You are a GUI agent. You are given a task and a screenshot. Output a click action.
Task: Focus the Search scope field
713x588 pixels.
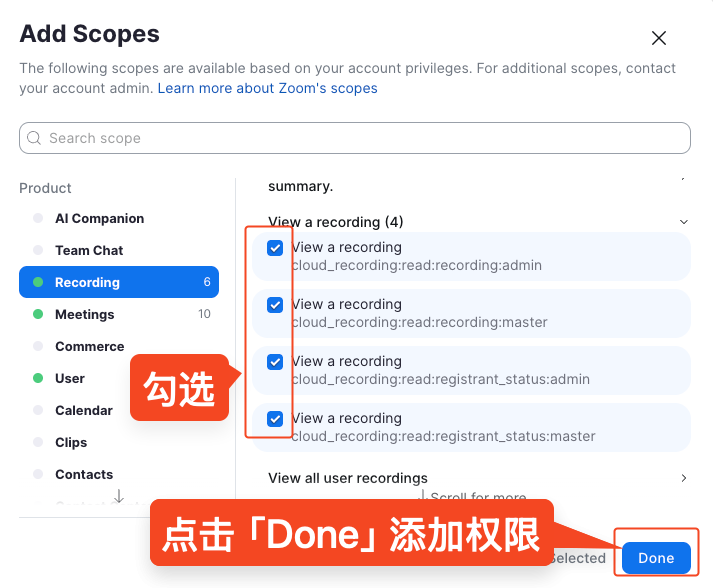[355, 138]
